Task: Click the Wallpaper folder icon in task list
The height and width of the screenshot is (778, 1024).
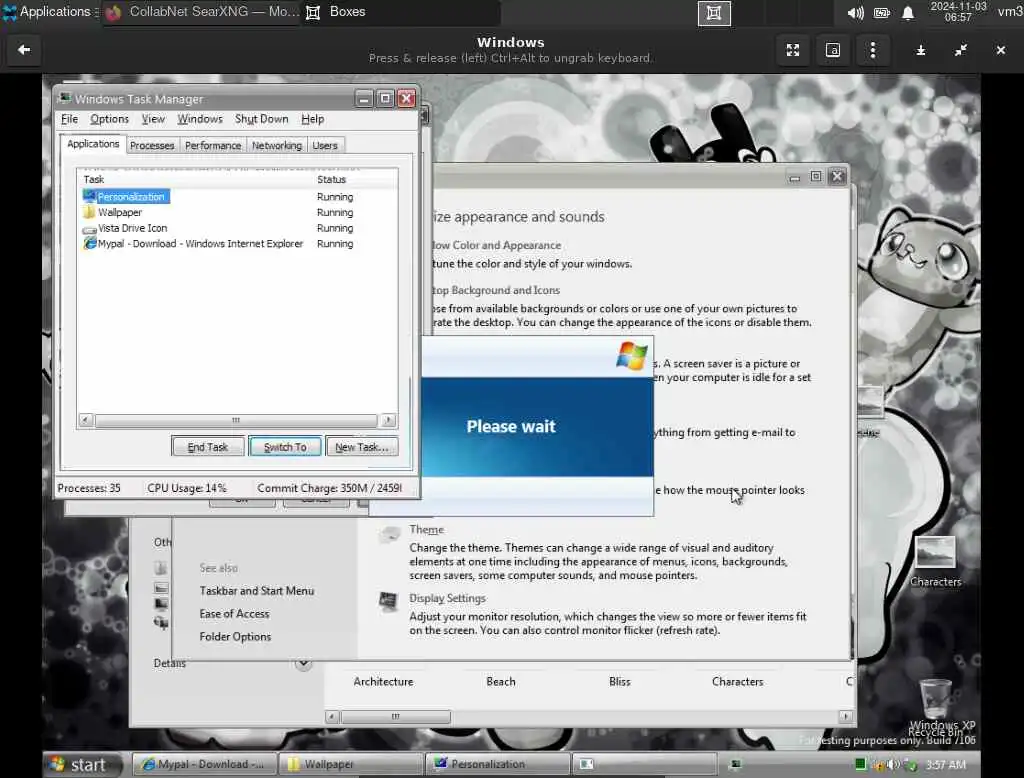Action: pyautogui.click(x=89, y=212)
